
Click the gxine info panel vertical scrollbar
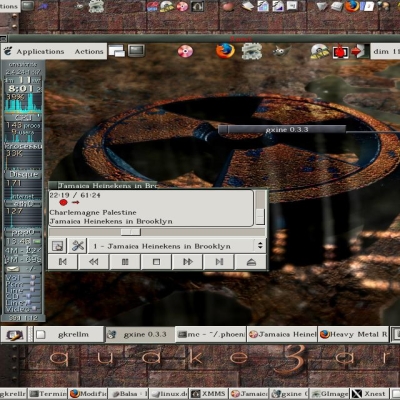tap(260, 208)
